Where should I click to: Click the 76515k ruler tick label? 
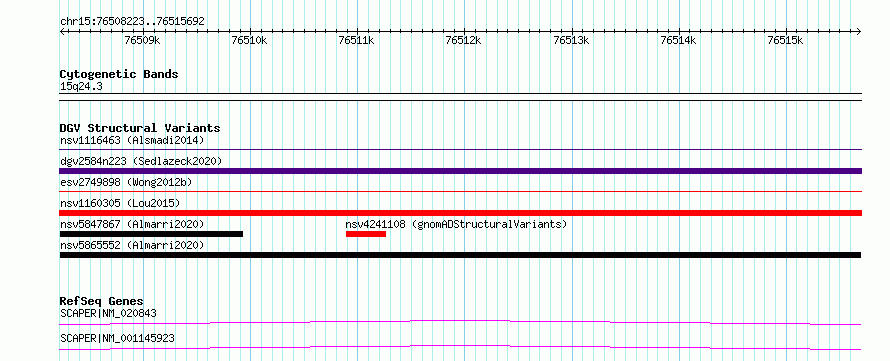tap(786, 40)
